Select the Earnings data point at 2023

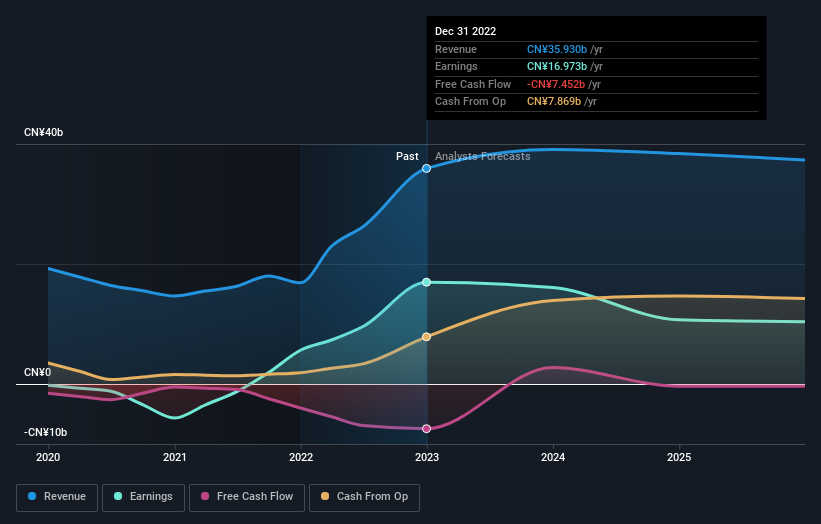click(427, 282)
